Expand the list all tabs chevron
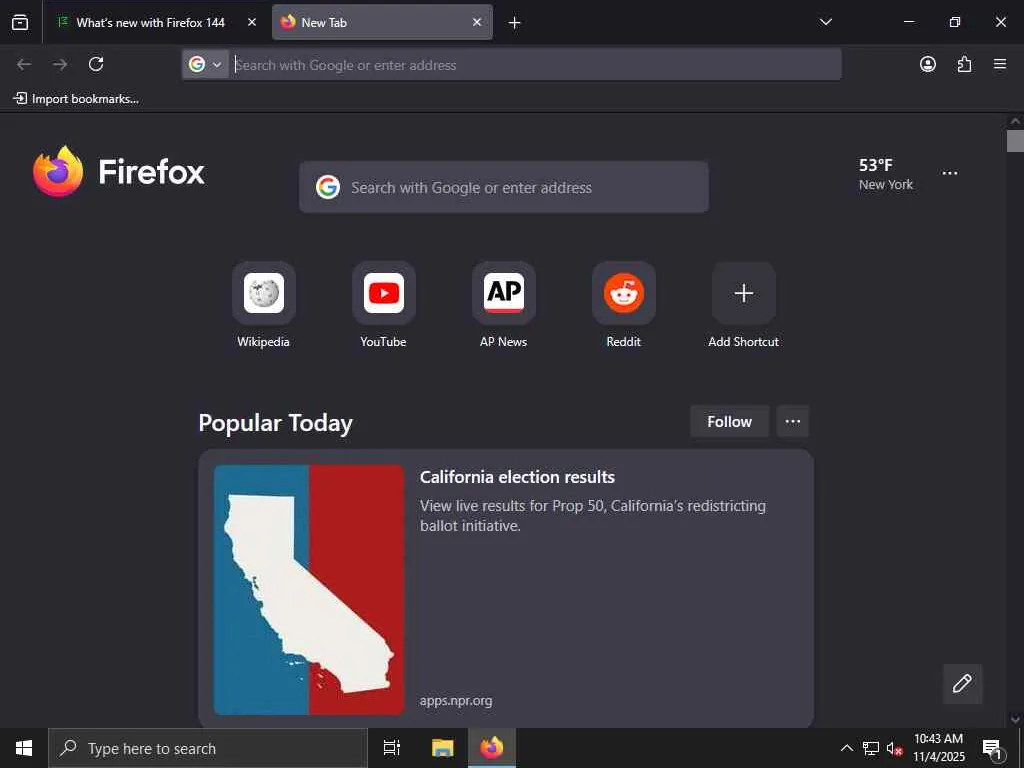The image size is (1024, 768). (825, 22)
